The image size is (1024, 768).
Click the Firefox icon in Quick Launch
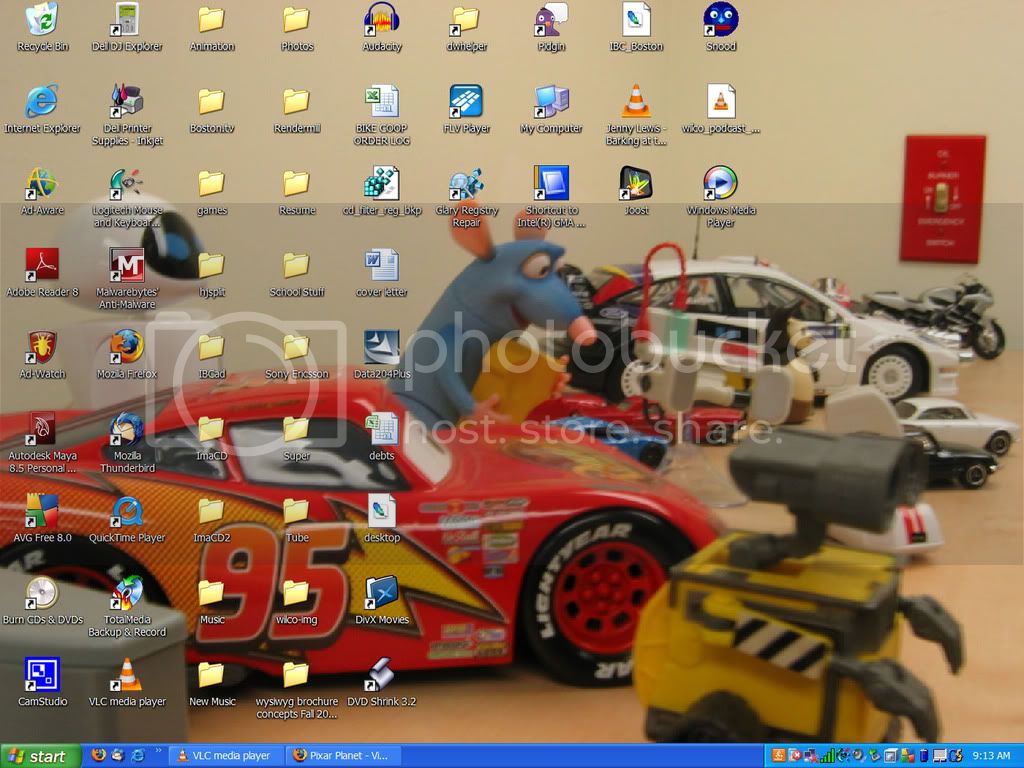(98, 756)
